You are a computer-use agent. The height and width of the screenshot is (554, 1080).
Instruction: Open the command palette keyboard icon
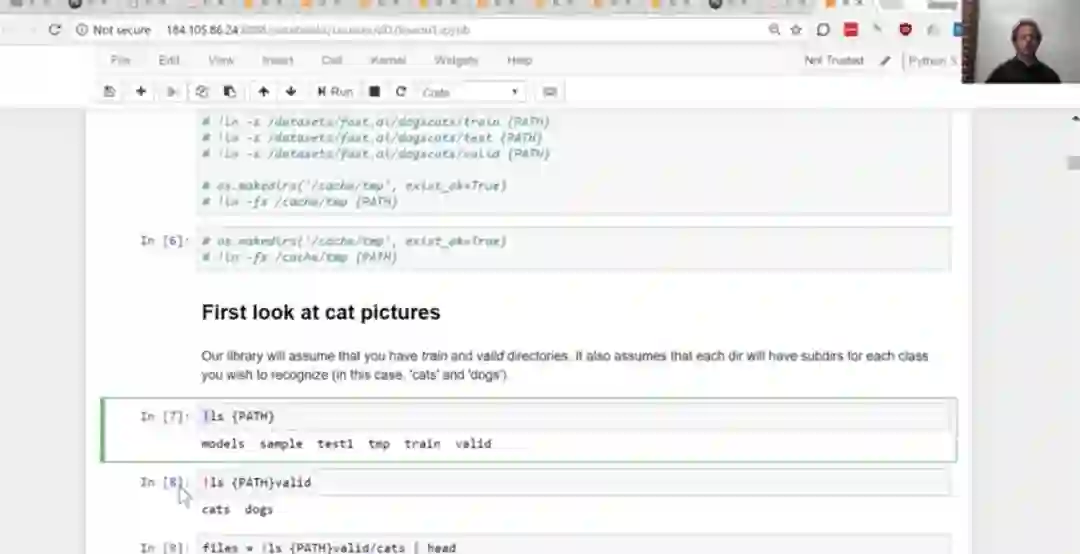550,92
